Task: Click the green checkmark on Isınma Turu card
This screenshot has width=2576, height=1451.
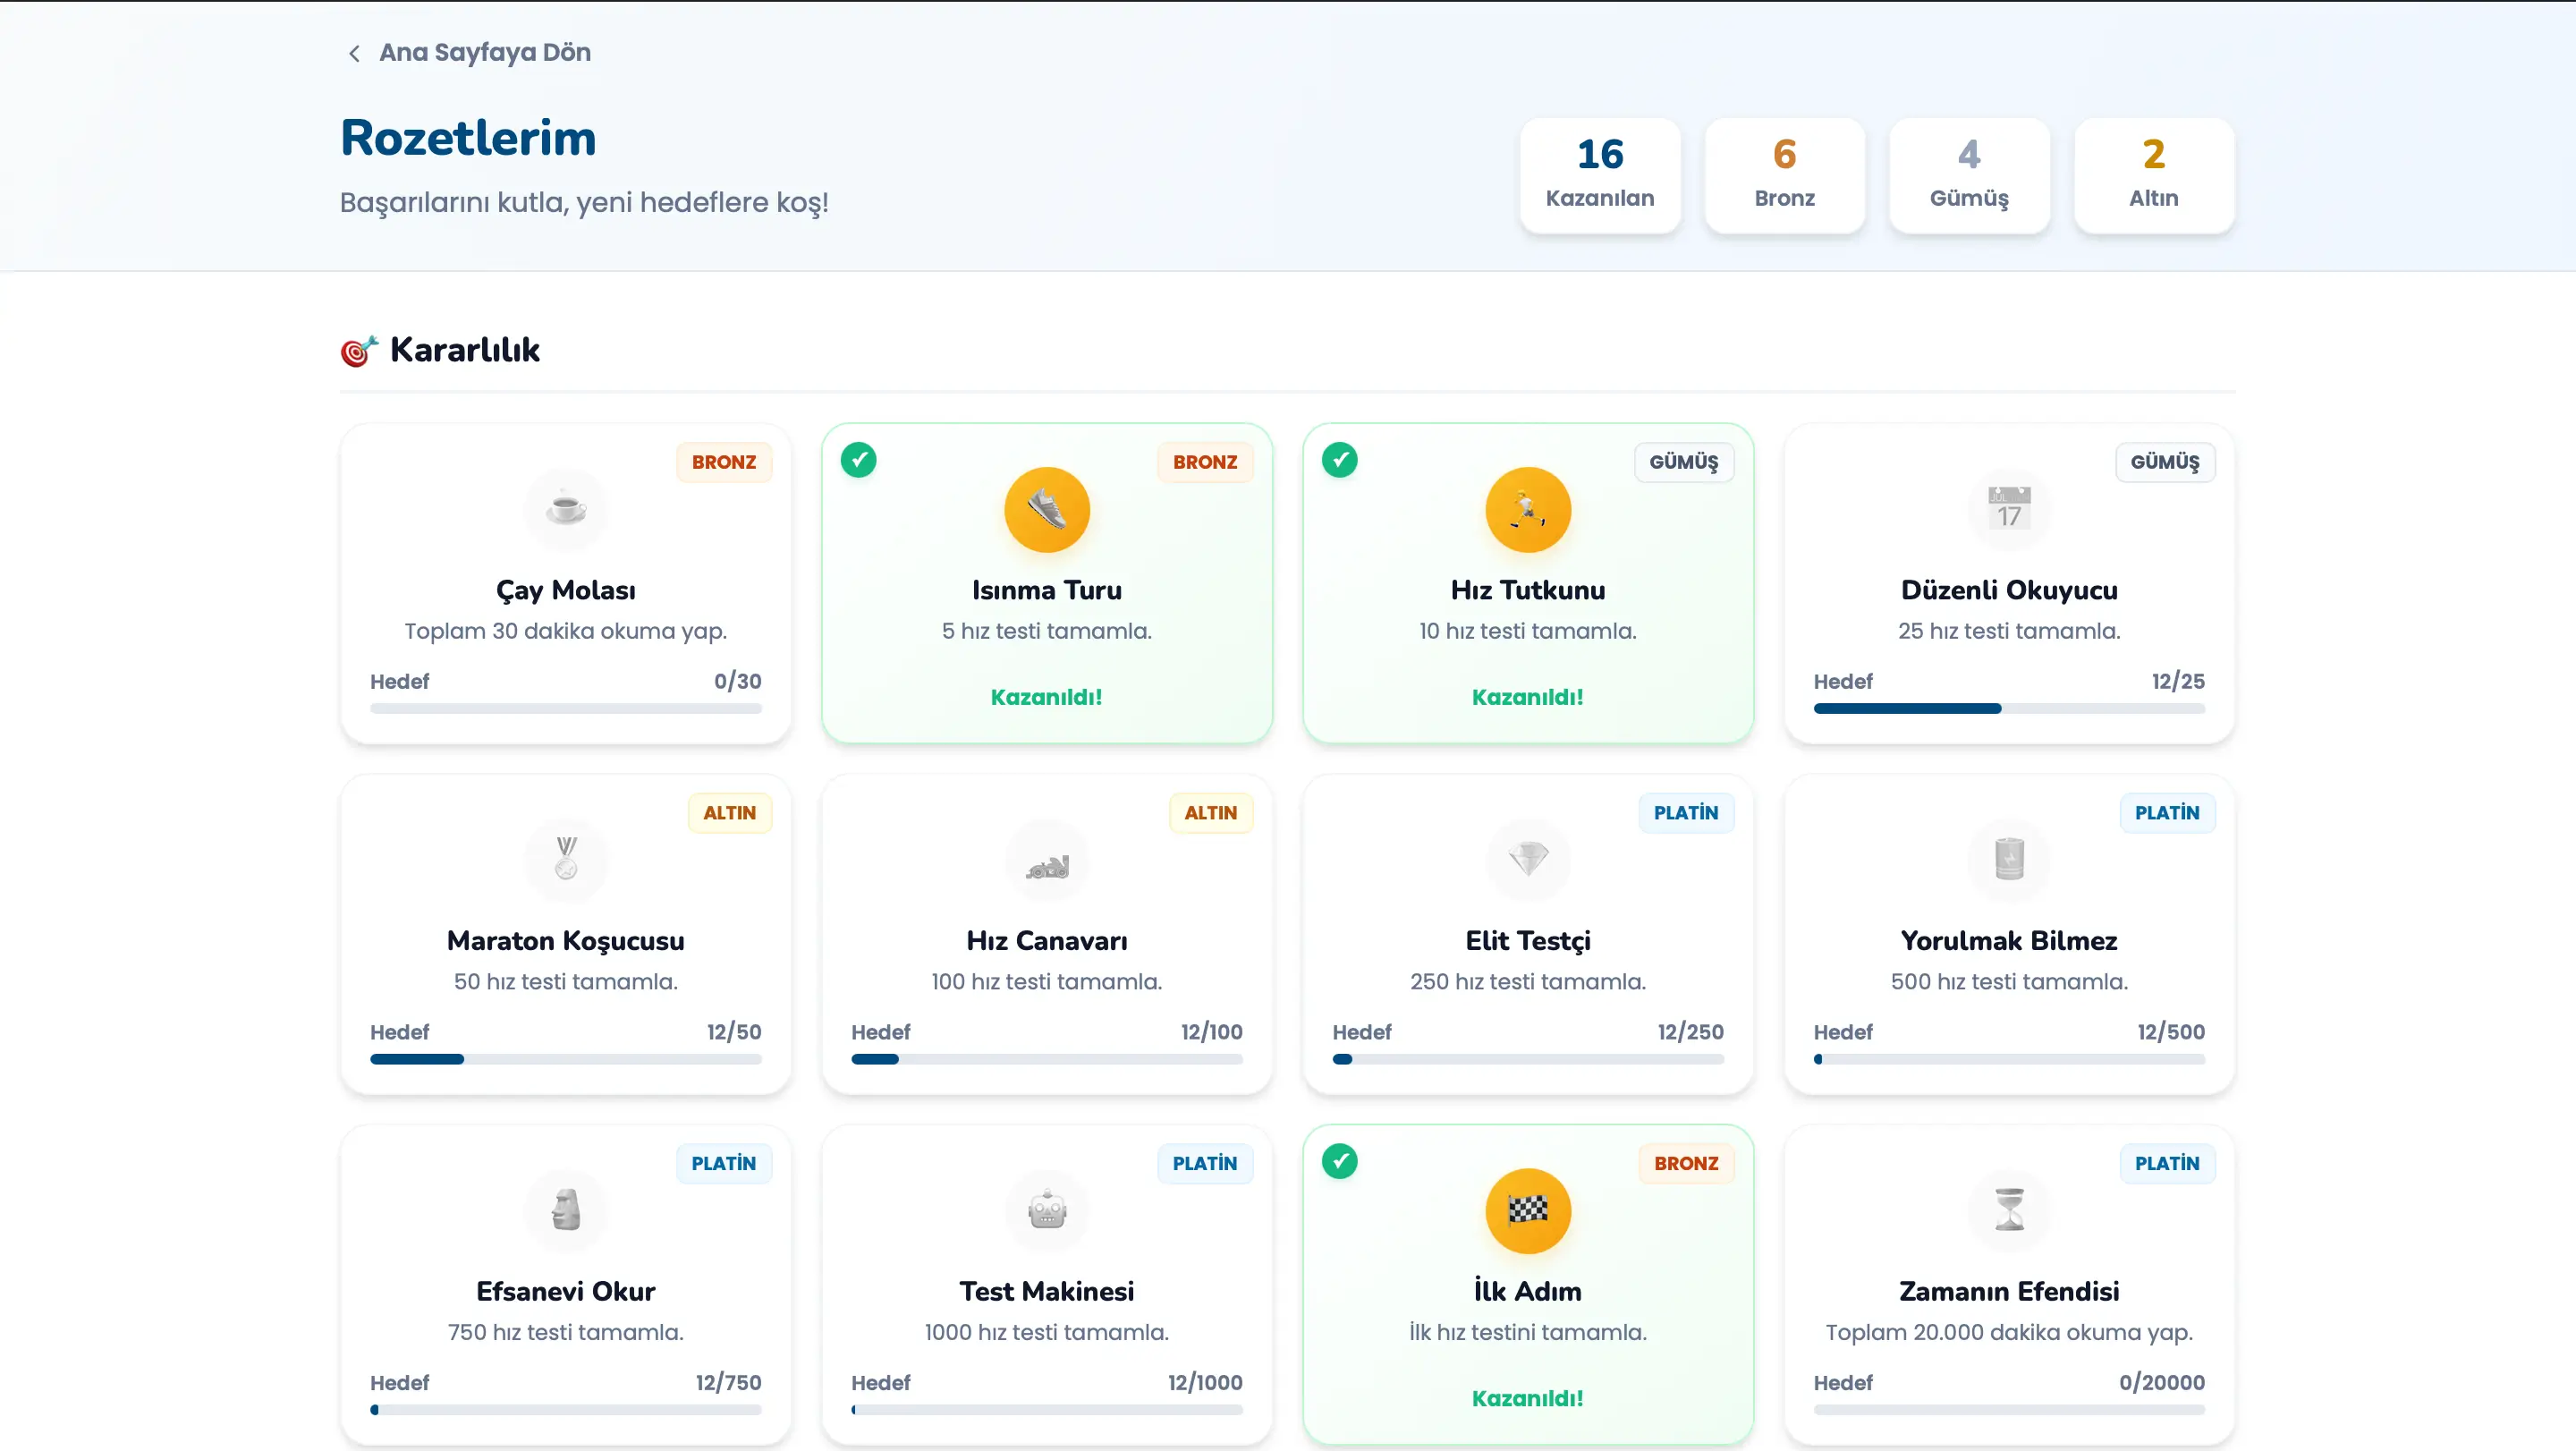Action: (x=858, y=460)
